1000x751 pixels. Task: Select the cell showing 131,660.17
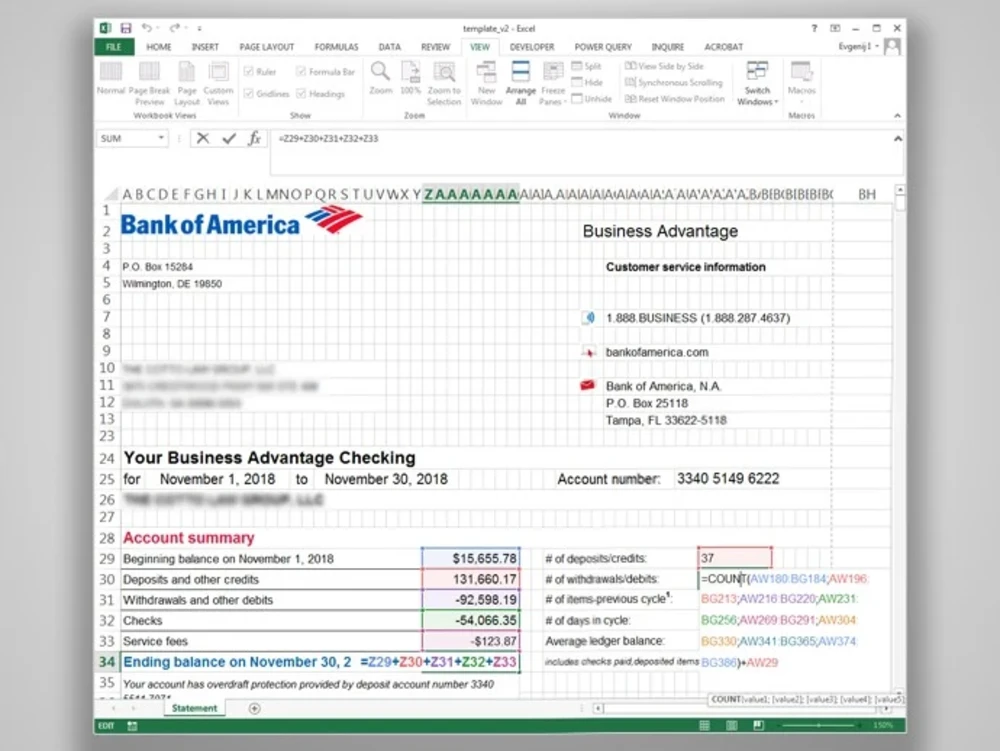tap(471, 580)
